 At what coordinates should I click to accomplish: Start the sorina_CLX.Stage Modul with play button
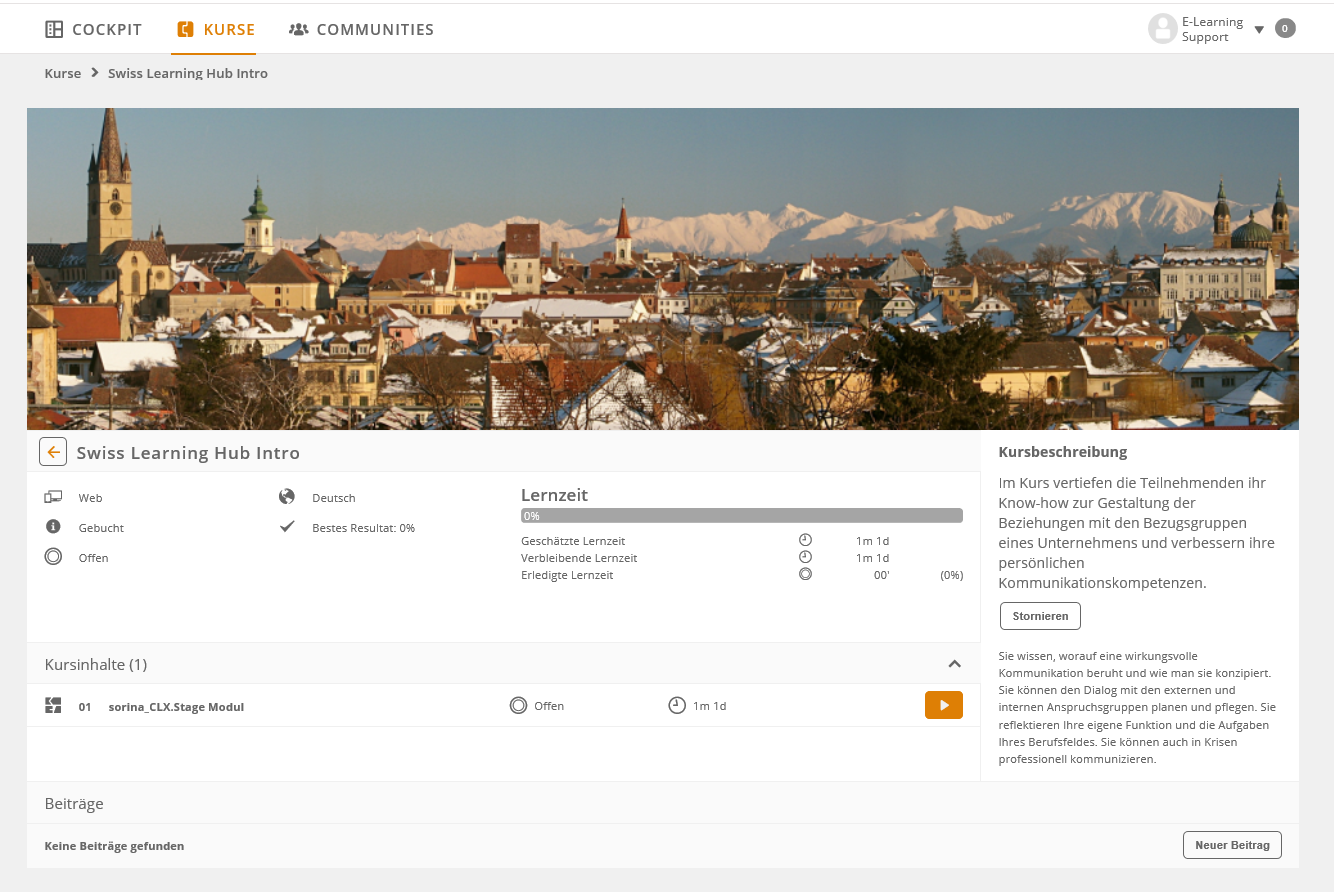coord(943,705)
